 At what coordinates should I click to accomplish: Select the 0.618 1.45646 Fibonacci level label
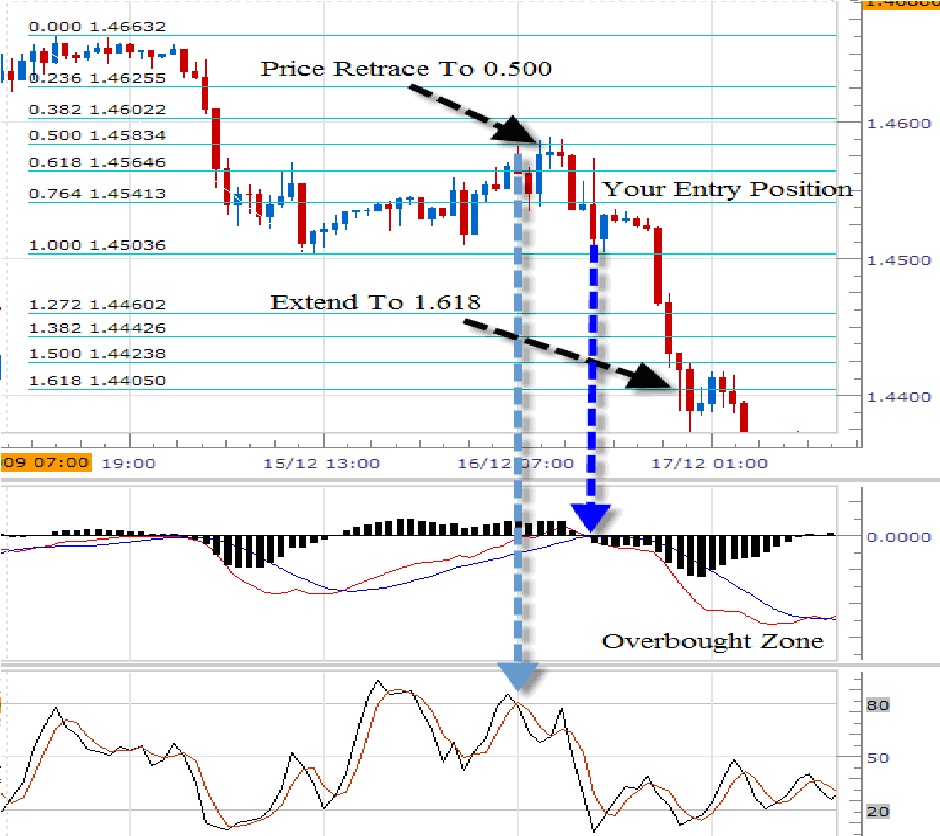tap(97, 162)
